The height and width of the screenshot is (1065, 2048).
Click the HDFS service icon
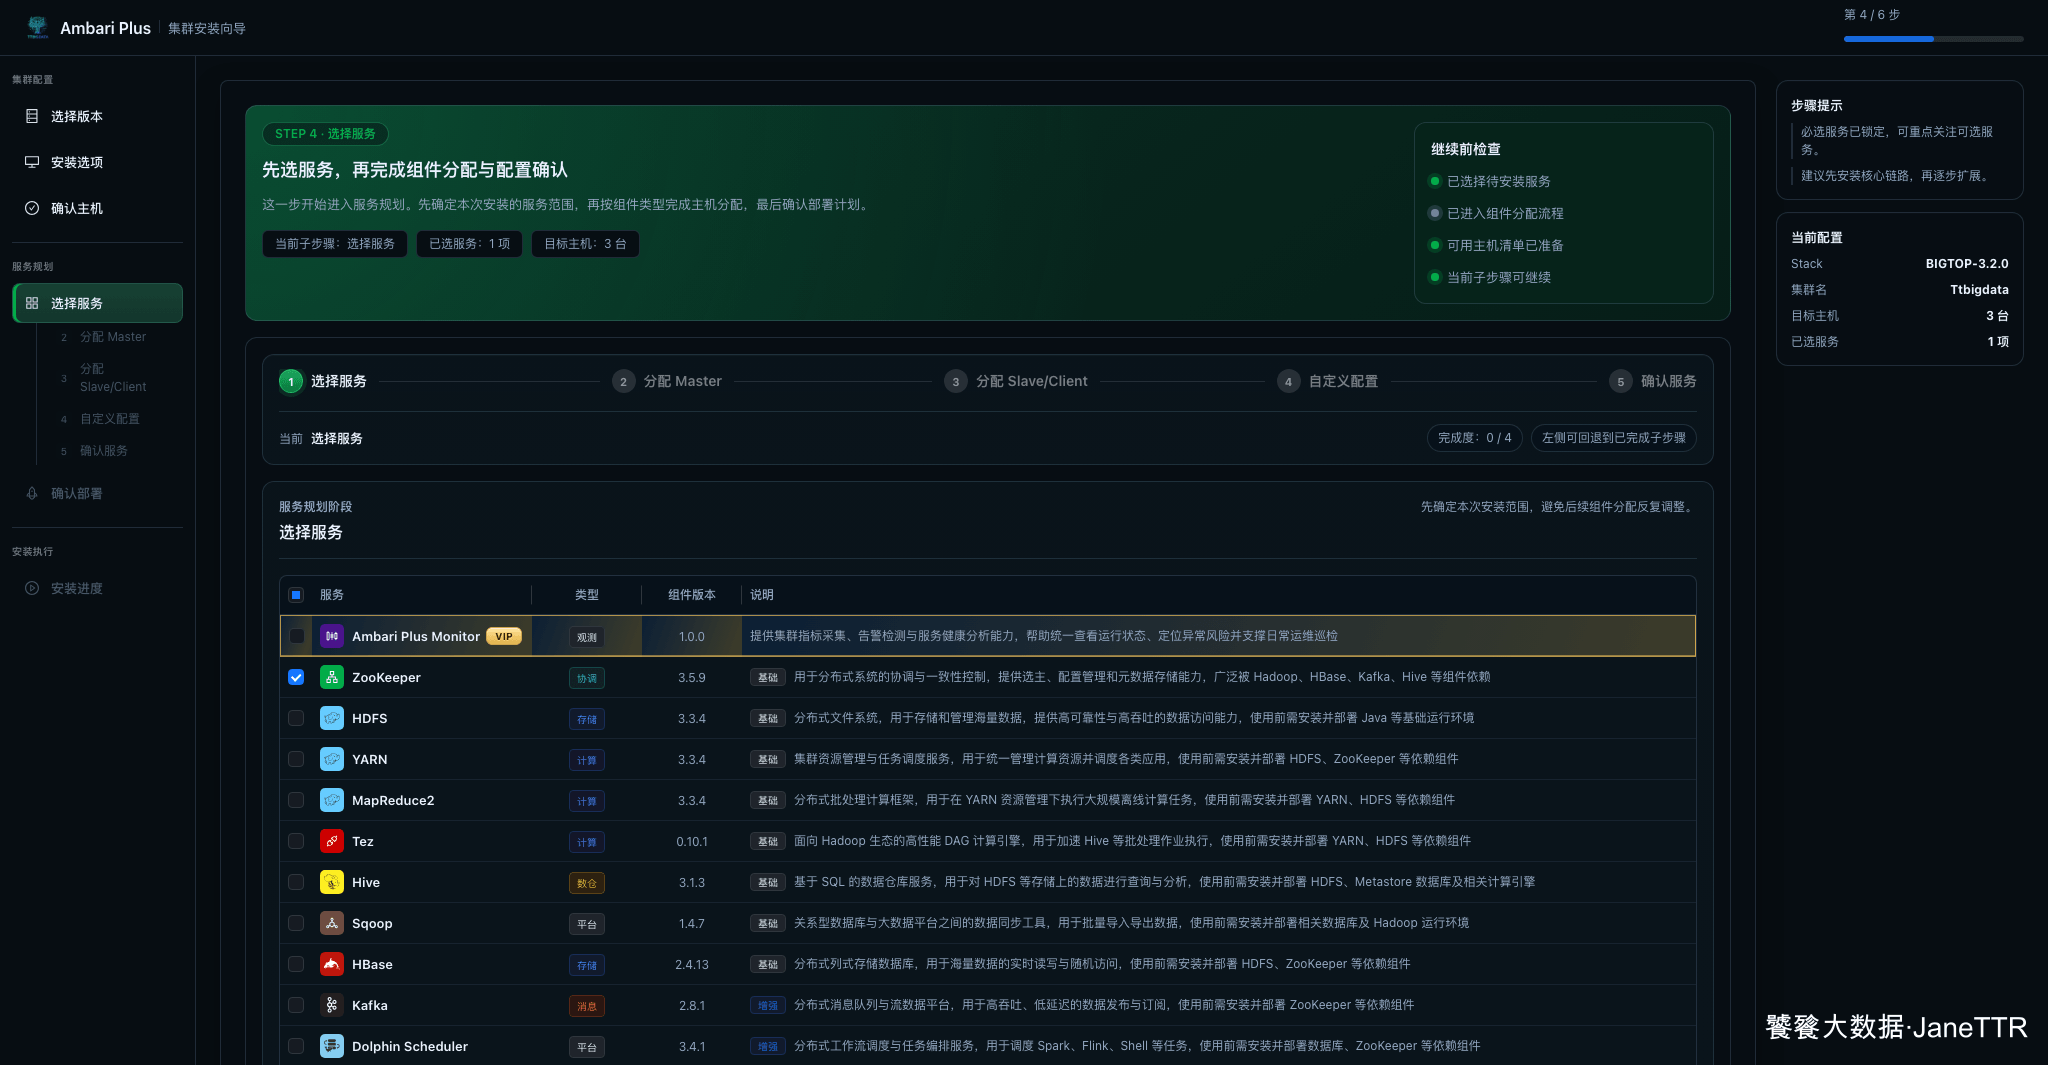point(332,718)
